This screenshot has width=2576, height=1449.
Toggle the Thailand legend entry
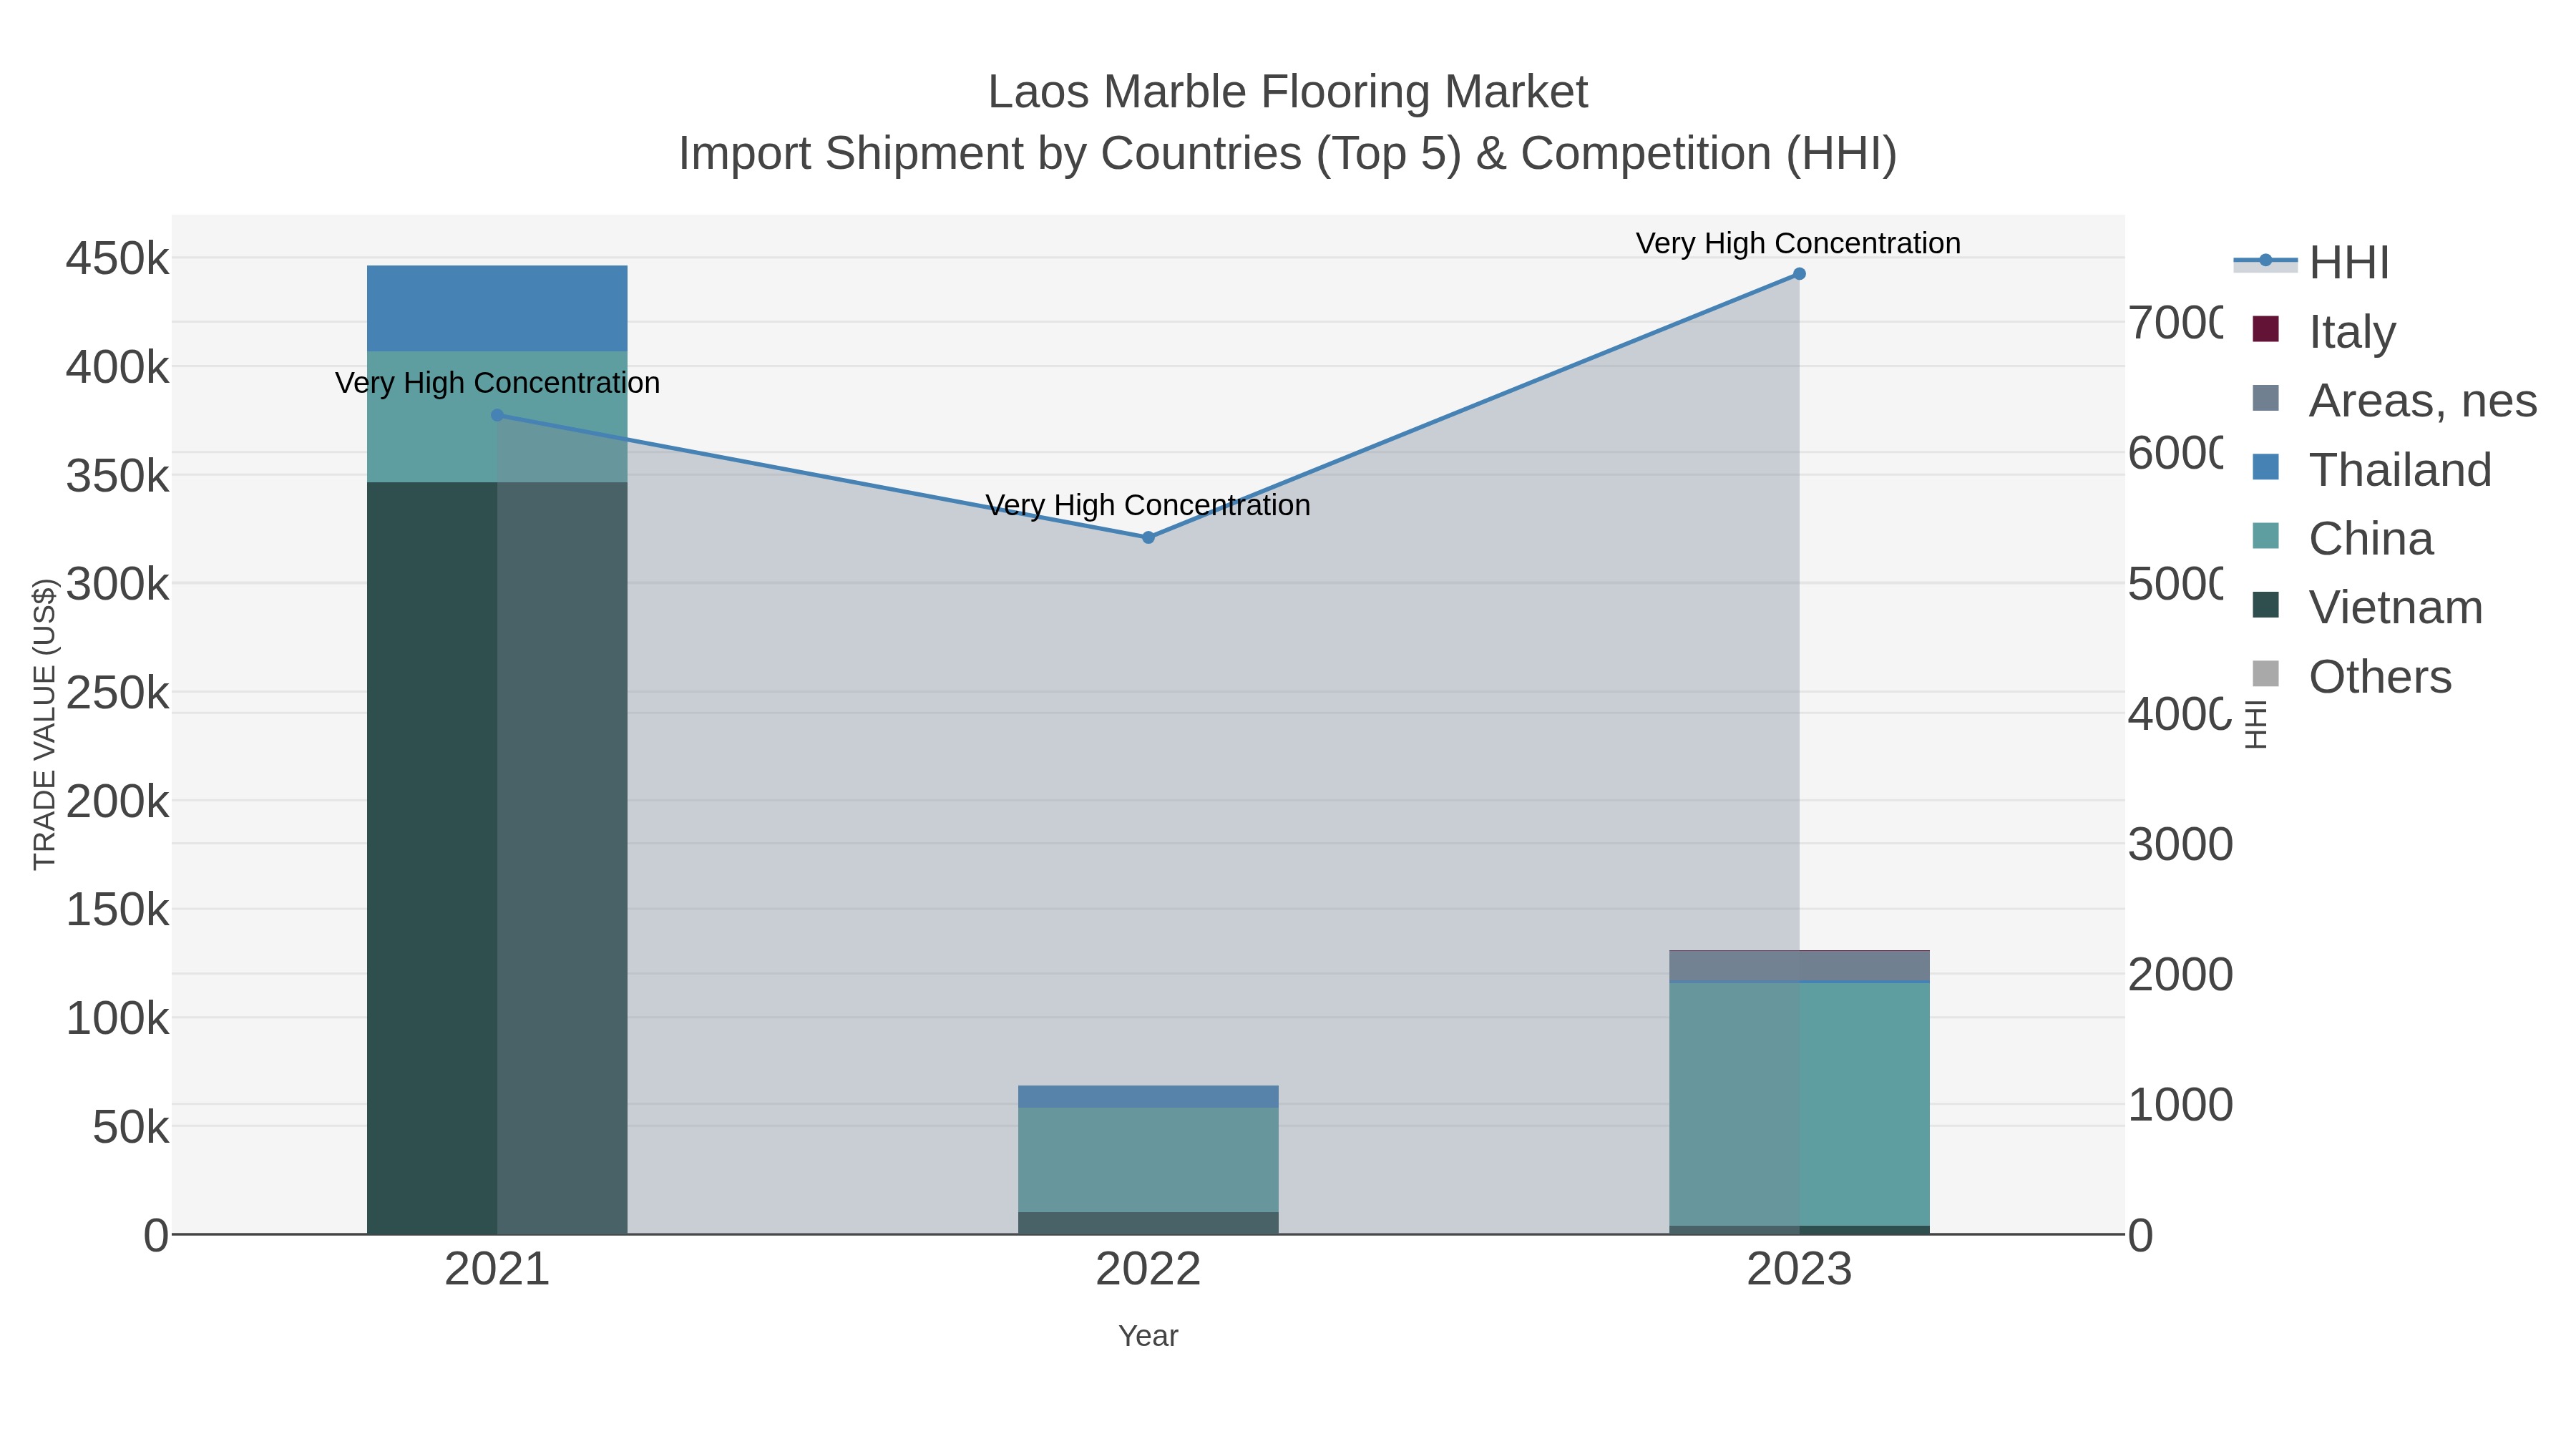2371,469
